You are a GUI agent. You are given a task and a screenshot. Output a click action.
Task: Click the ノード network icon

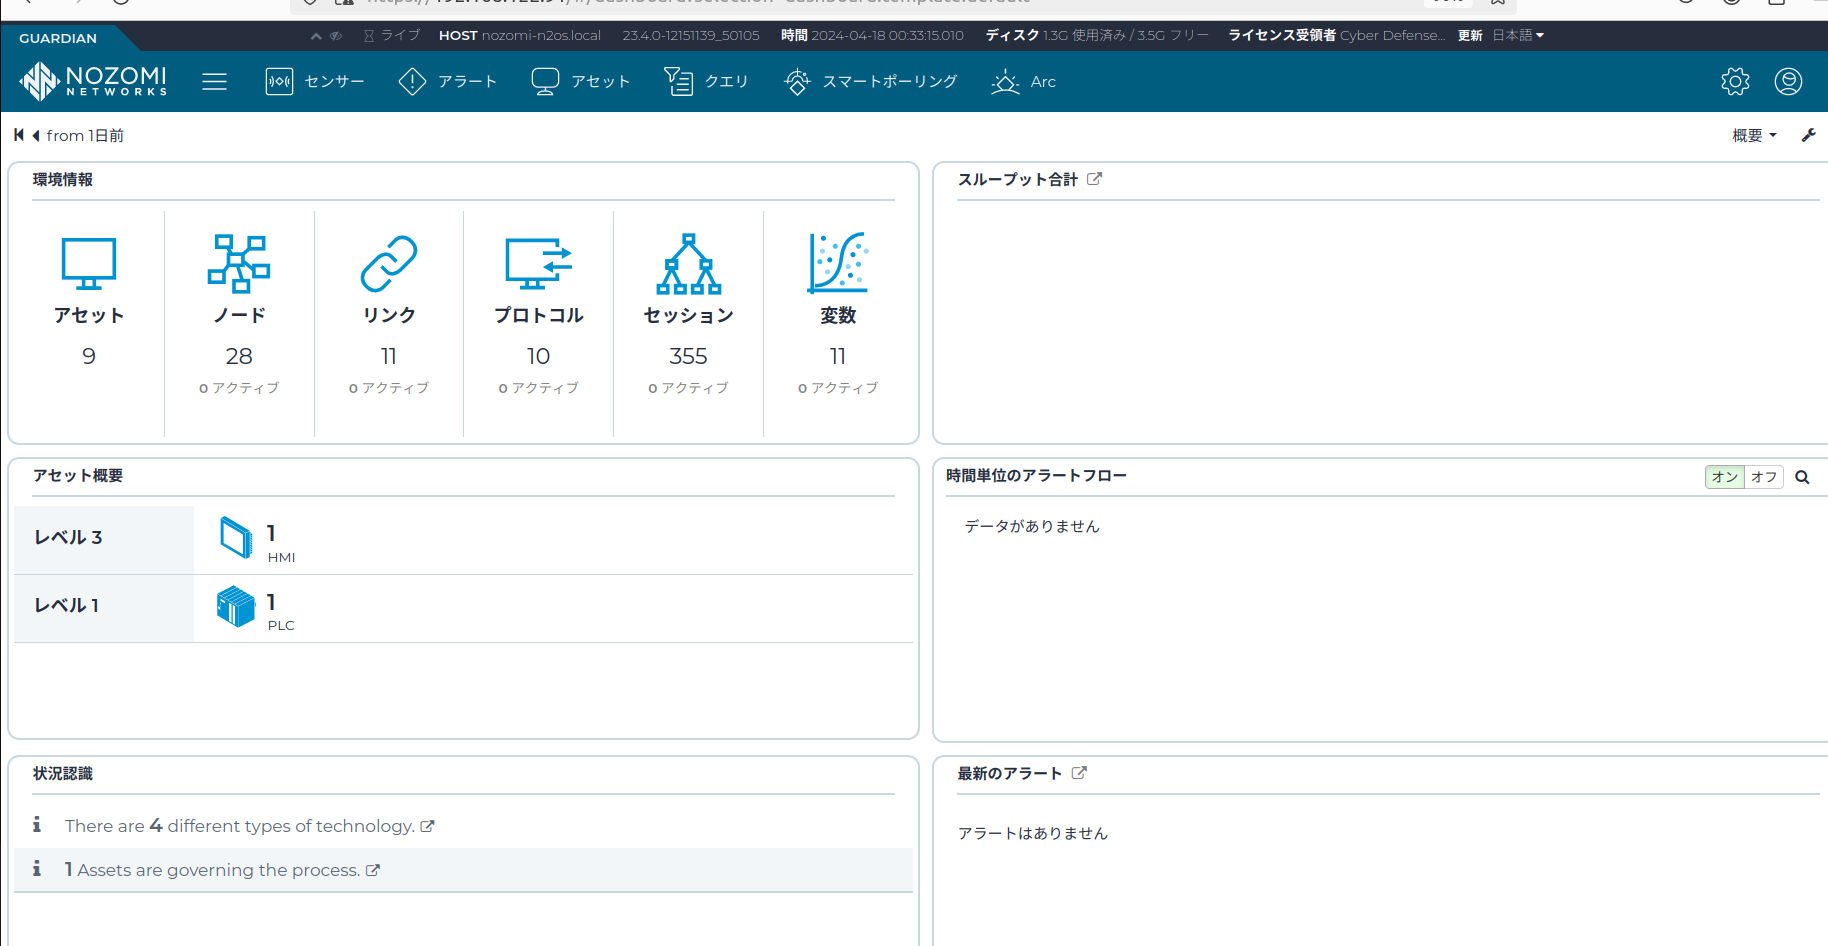(x=239, y=263)
